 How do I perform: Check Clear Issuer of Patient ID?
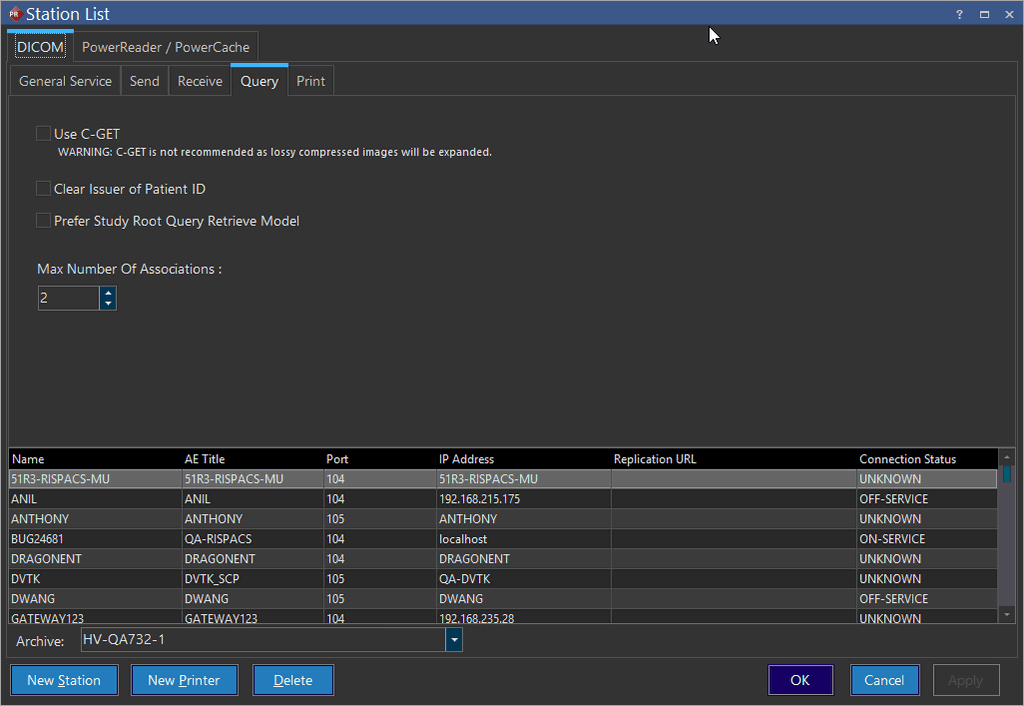(x=43, y=188)
